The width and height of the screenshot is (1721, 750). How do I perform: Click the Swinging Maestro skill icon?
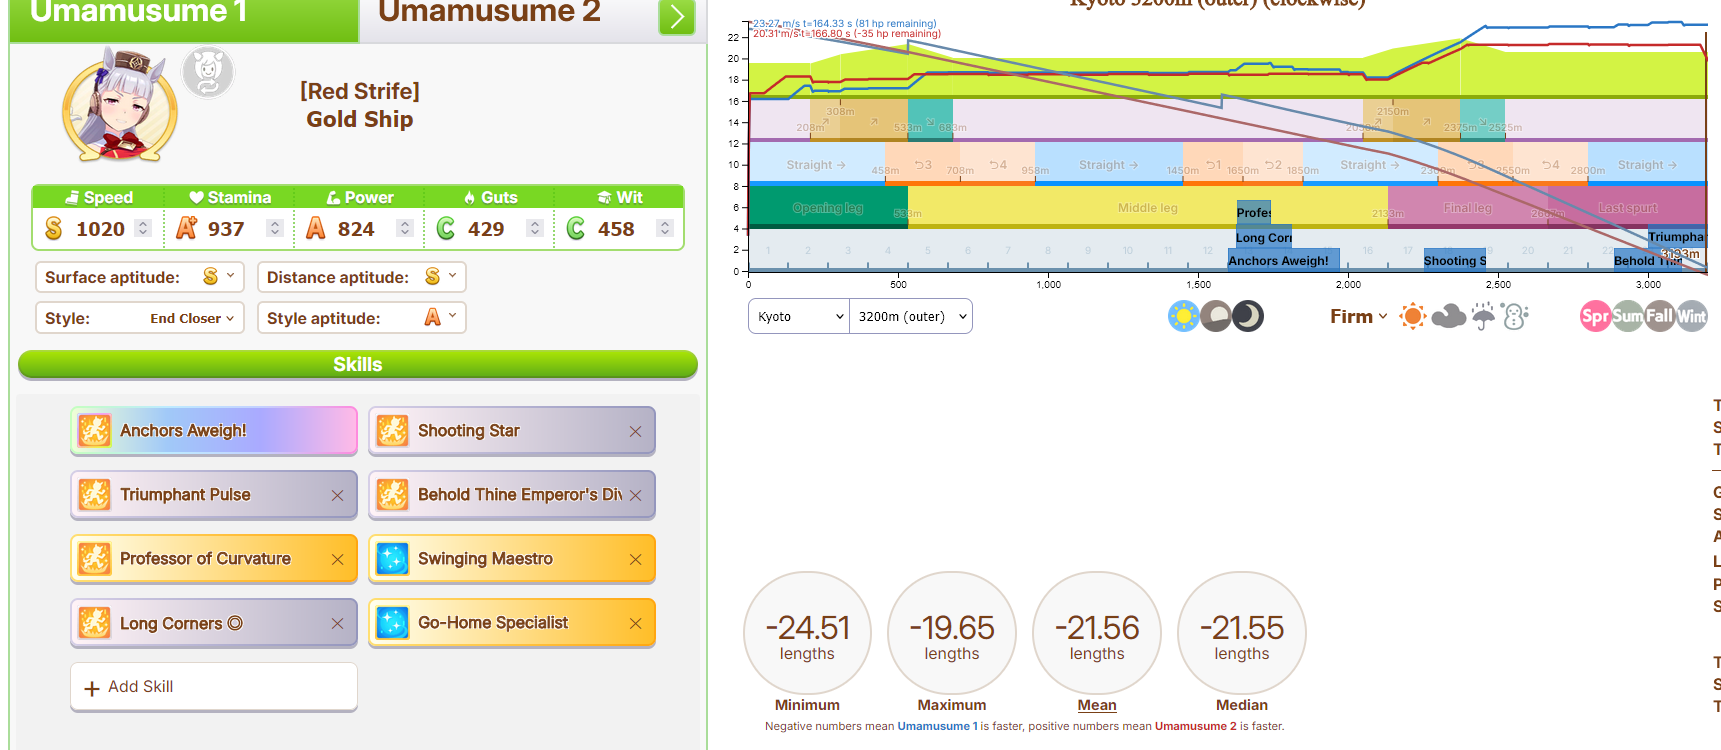pyautogui.click(x=393, y=559)
